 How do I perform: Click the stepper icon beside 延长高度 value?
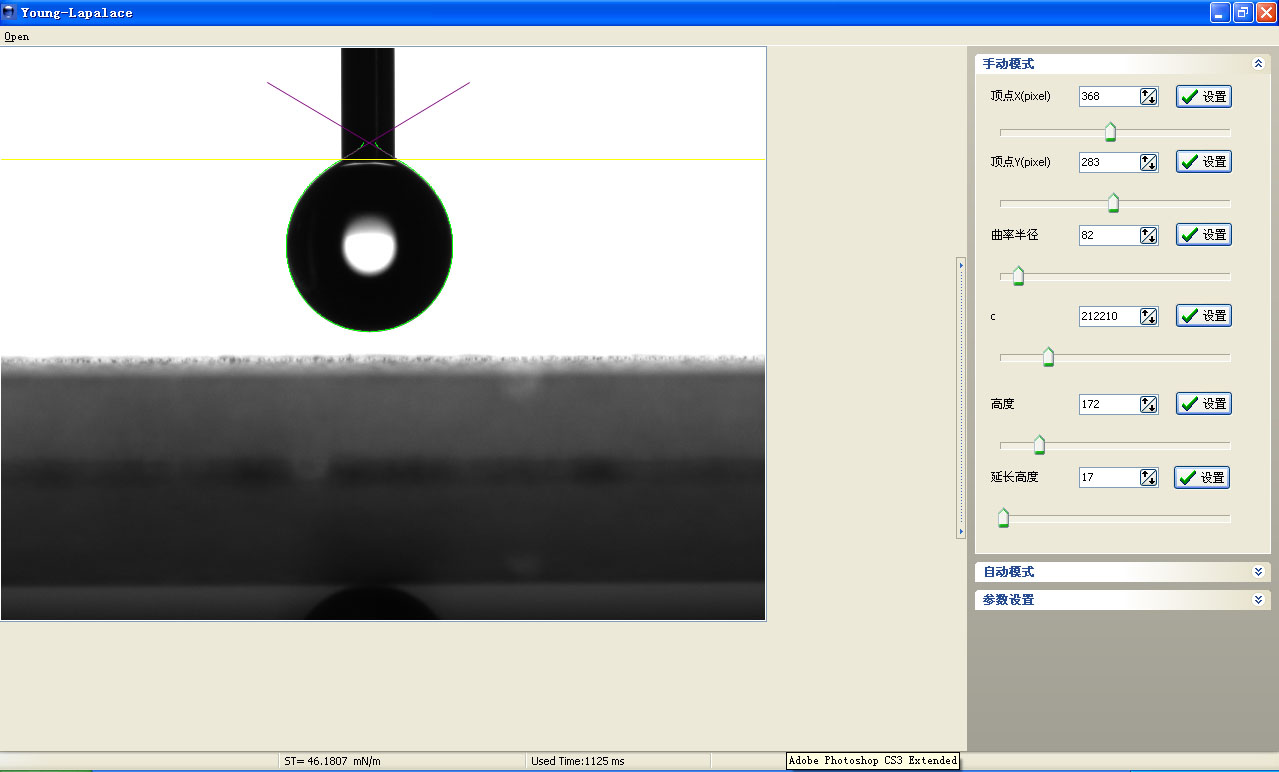[1148, 478]
